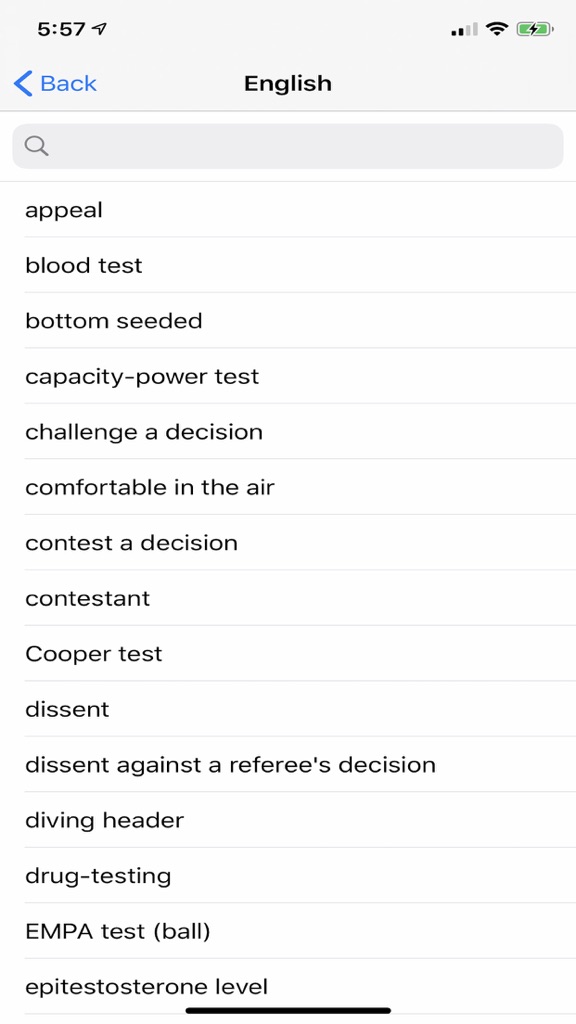Tap the 'contestant' list item
576x1024 pixels.
tap(288, 598)
